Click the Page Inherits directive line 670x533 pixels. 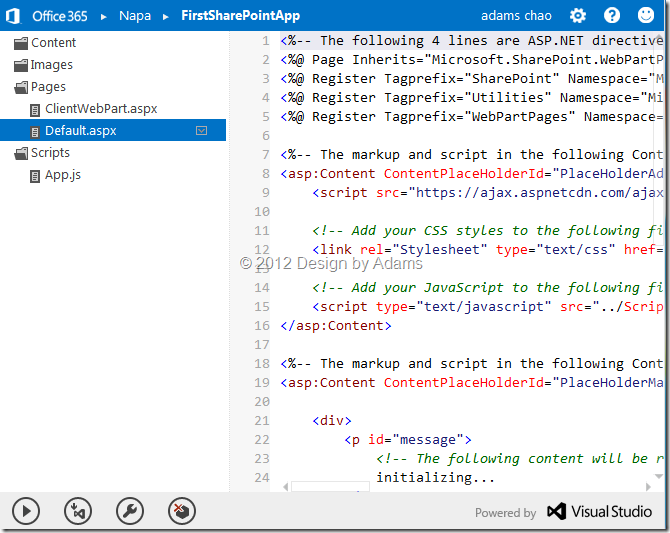click(472, 59)
